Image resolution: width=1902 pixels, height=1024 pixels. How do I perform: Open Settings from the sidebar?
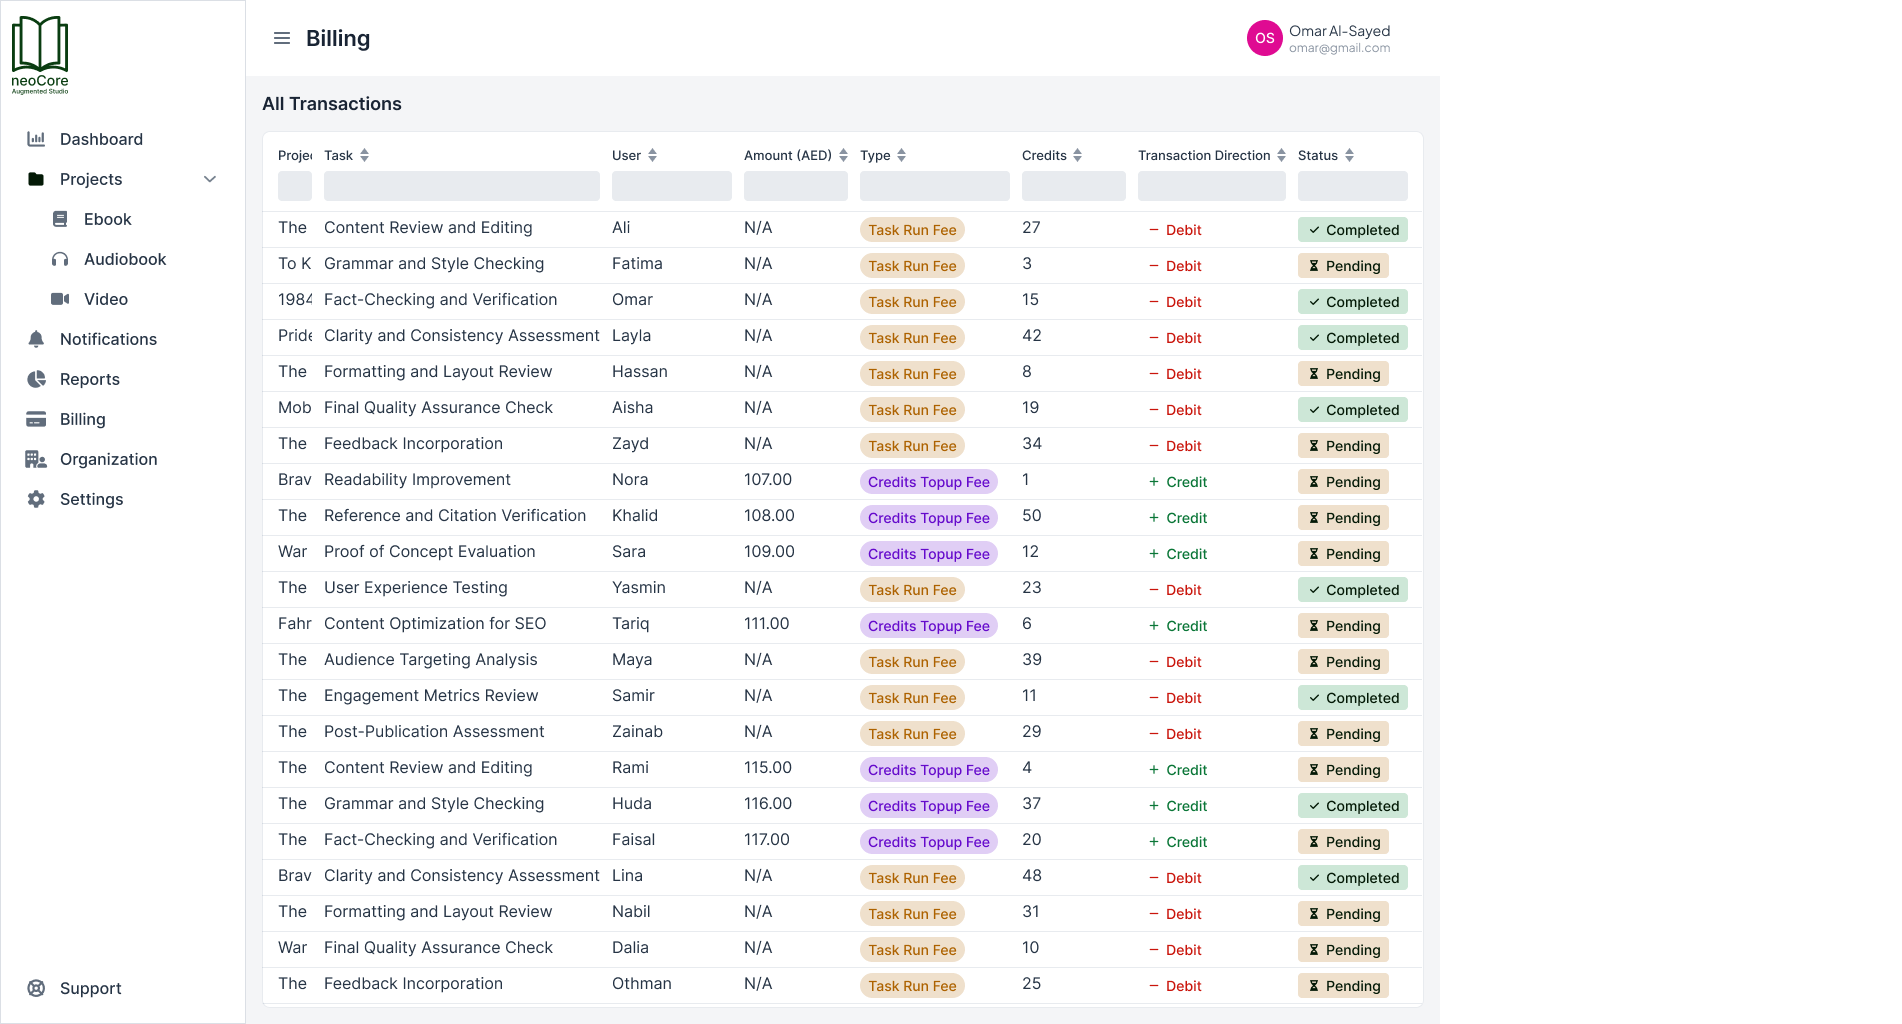pos(91,499)
